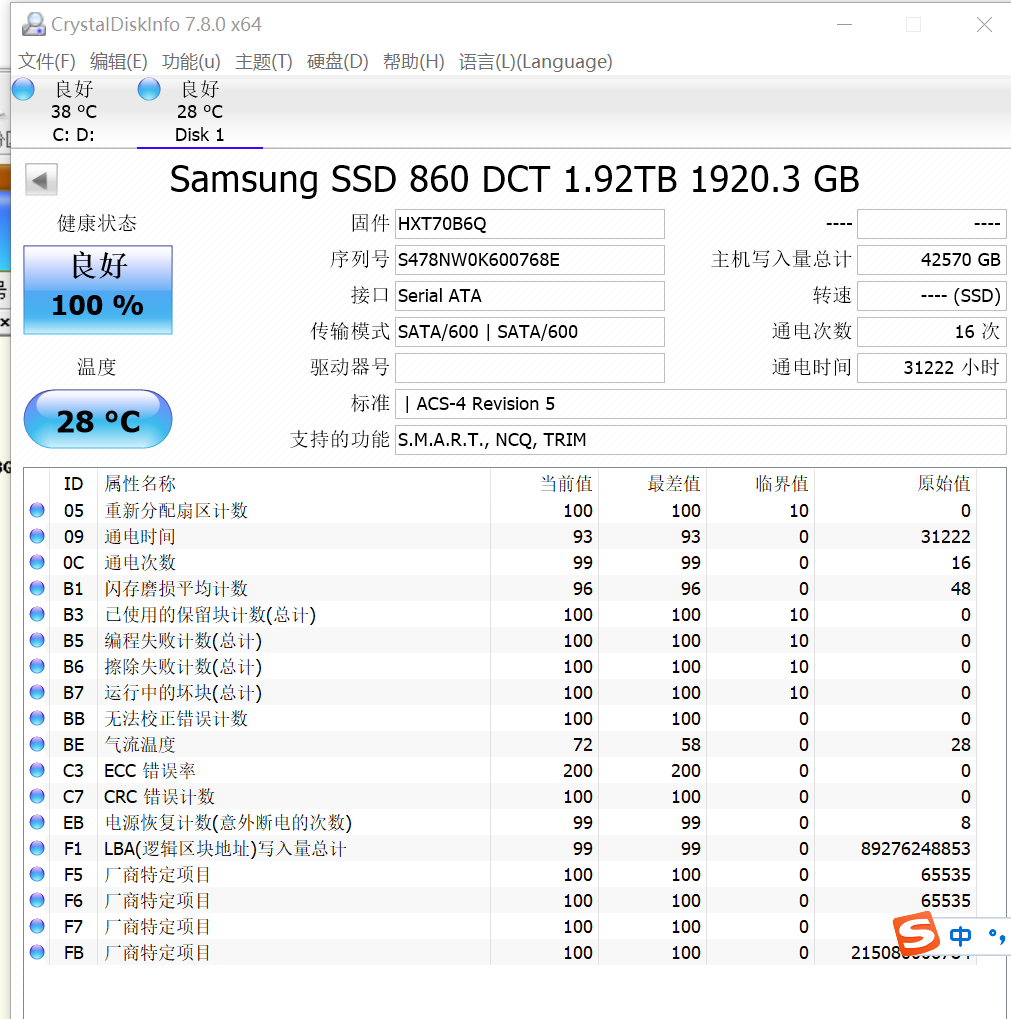This screenshot has height=1019, width=1011.
Task: Open the 硬盘(D) menu
Action: coord(337,62)
